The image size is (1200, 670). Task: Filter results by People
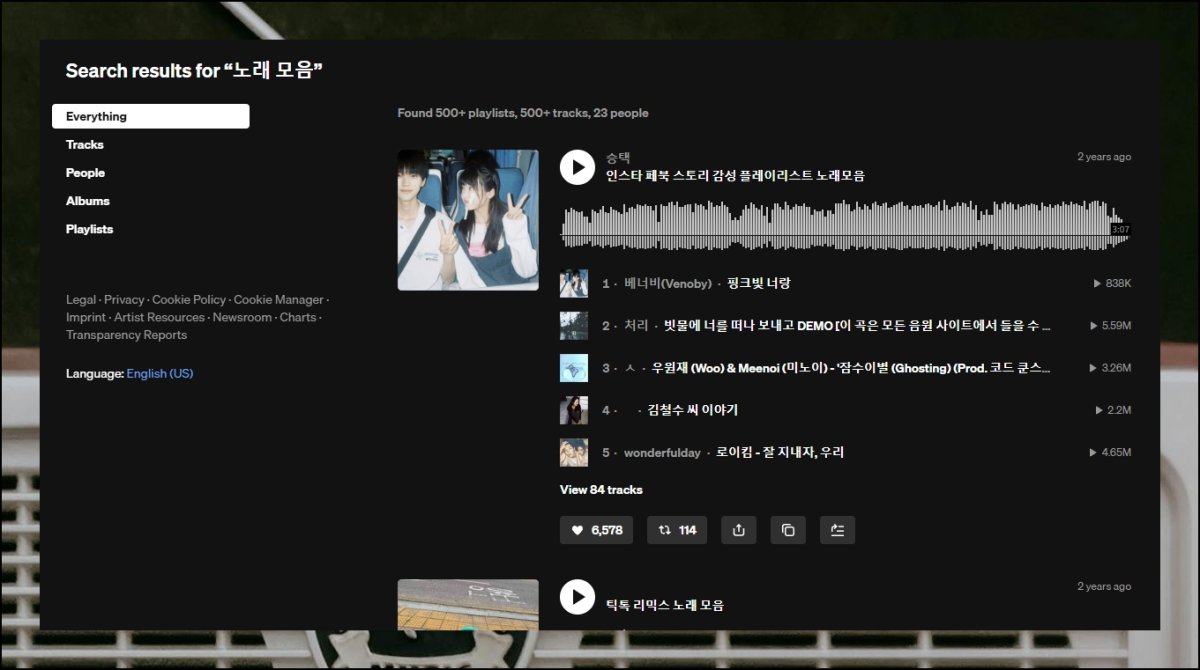click(x=86, y=173)
